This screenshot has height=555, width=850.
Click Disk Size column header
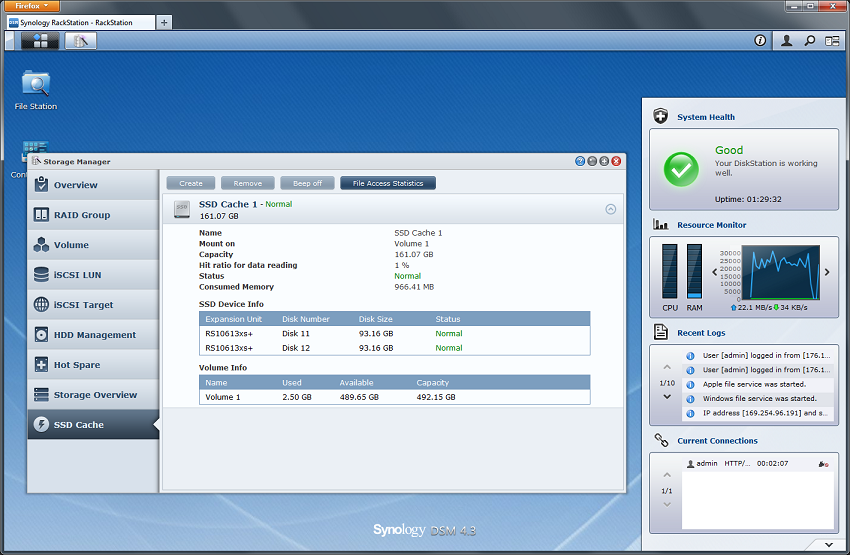376,319
